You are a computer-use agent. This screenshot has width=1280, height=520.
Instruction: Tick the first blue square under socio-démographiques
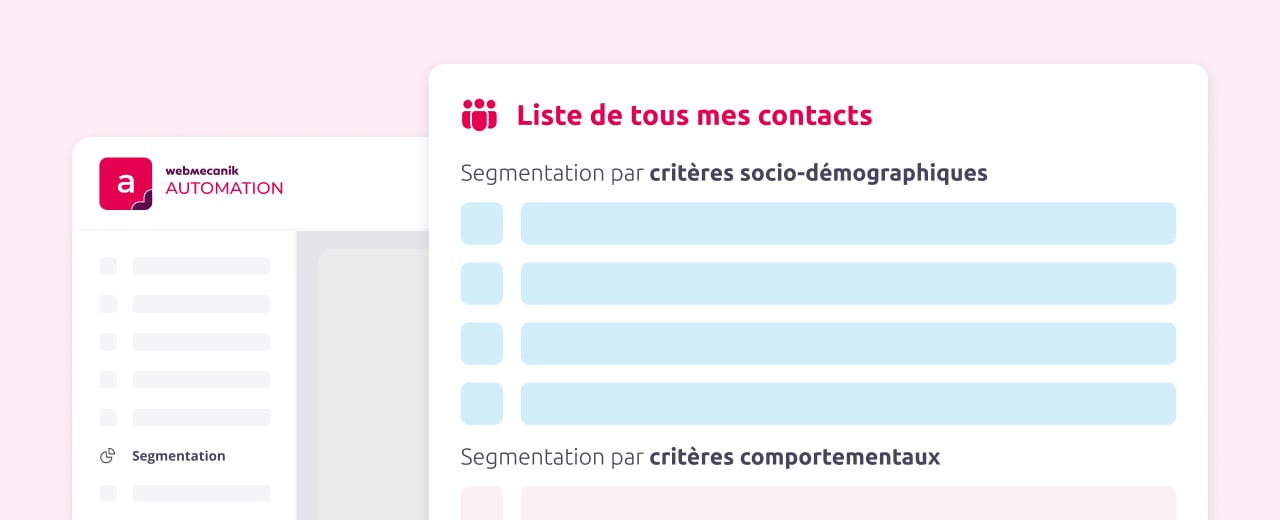point(481,223)
